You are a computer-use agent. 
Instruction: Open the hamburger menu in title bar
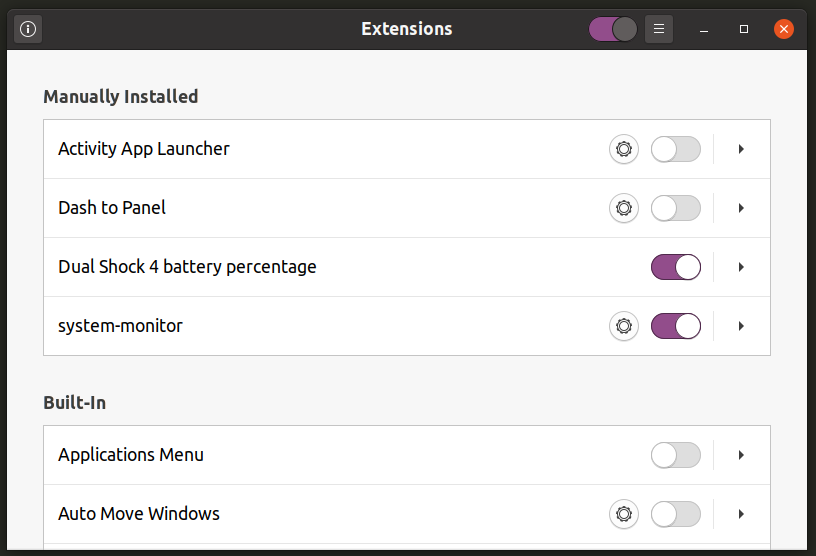(659, 29)
